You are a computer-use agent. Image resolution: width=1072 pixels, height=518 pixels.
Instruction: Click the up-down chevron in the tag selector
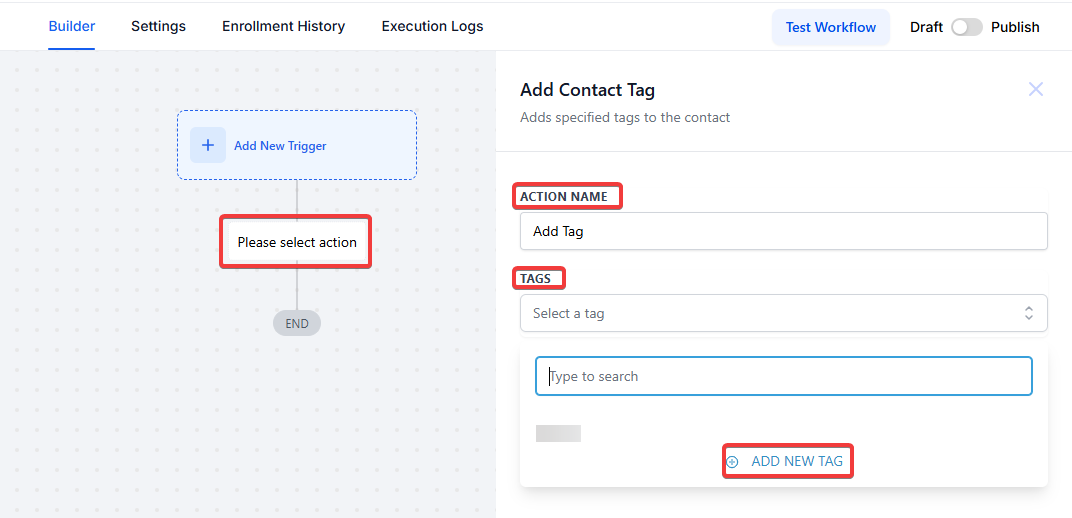[1028, 313]
